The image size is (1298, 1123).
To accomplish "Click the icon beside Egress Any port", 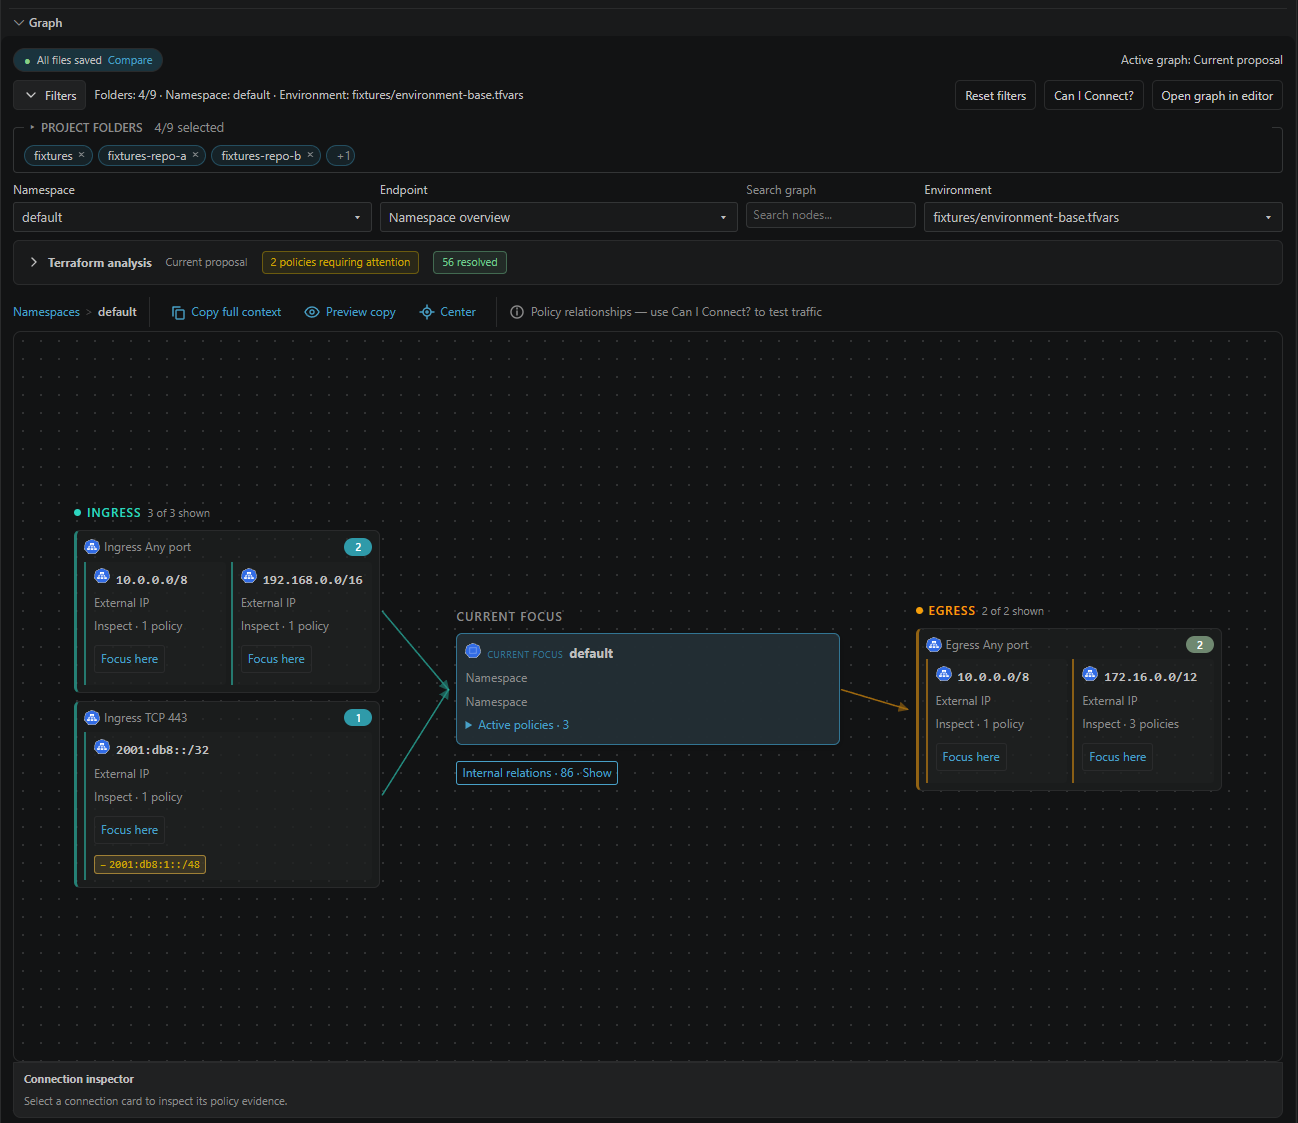I will [x=934, y=645].
